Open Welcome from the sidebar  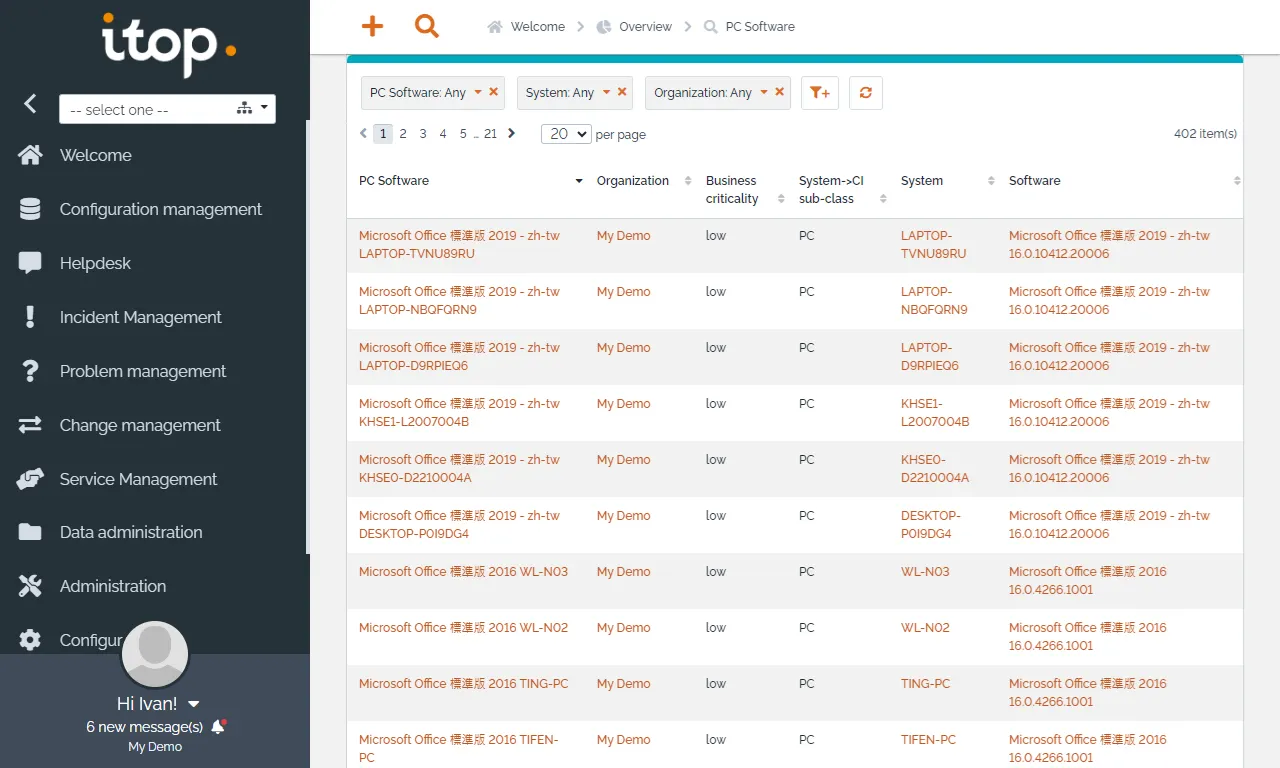point(96,155)
